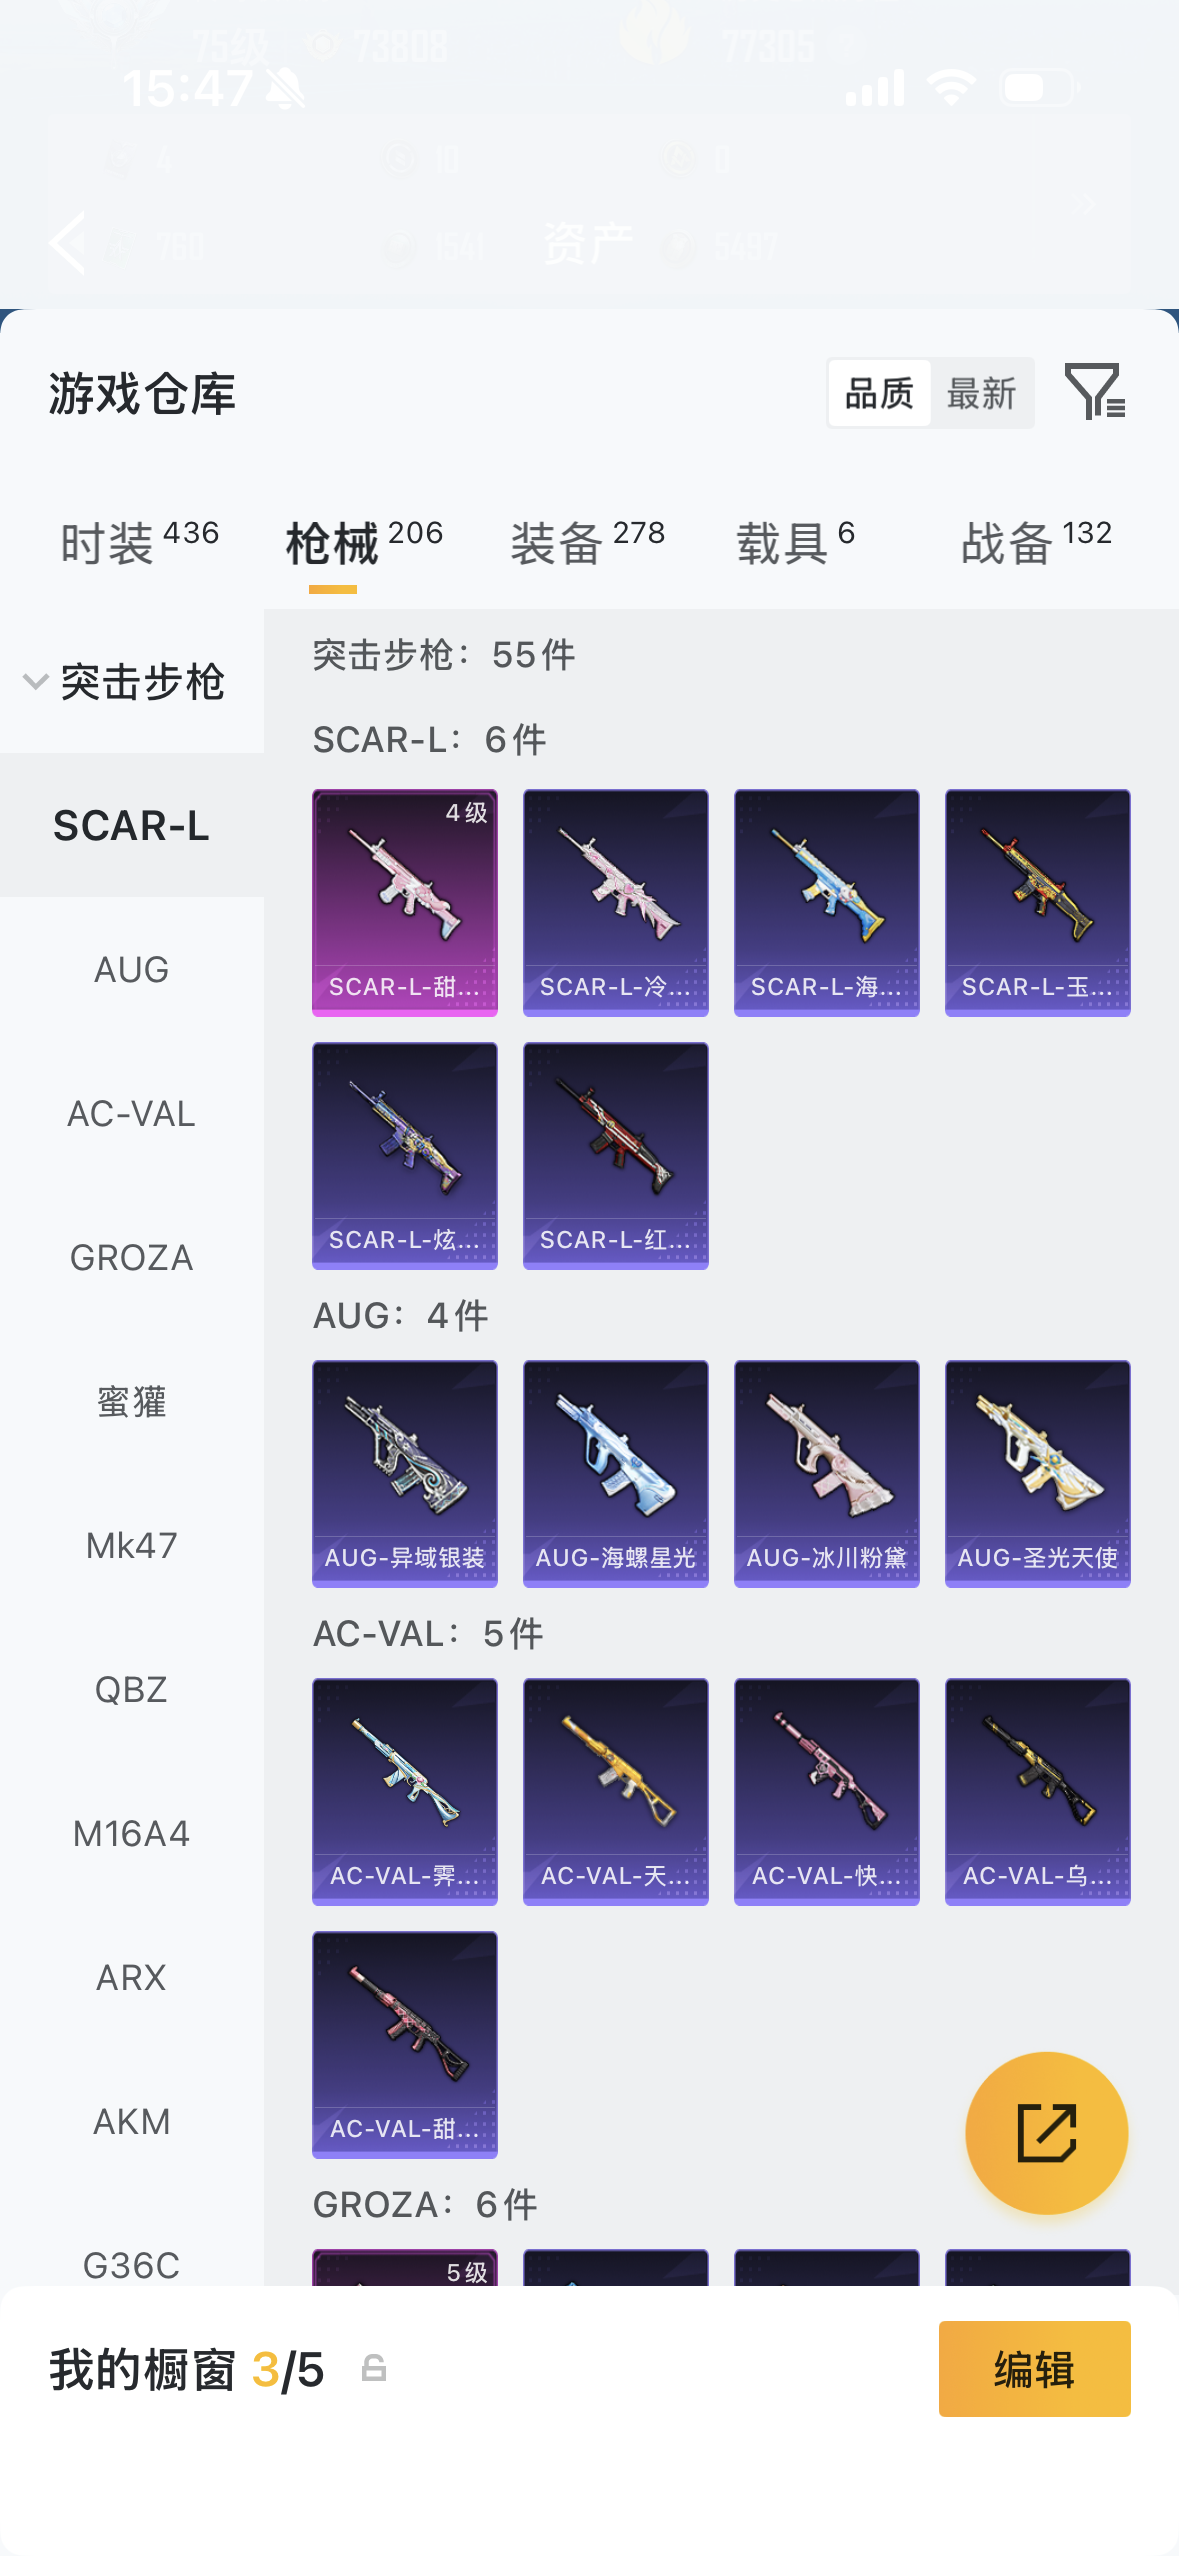The height and width of the screenshot is (2556, 1179).
Task: Switch sorting to 品质
Action: click(x=879, y=393)
